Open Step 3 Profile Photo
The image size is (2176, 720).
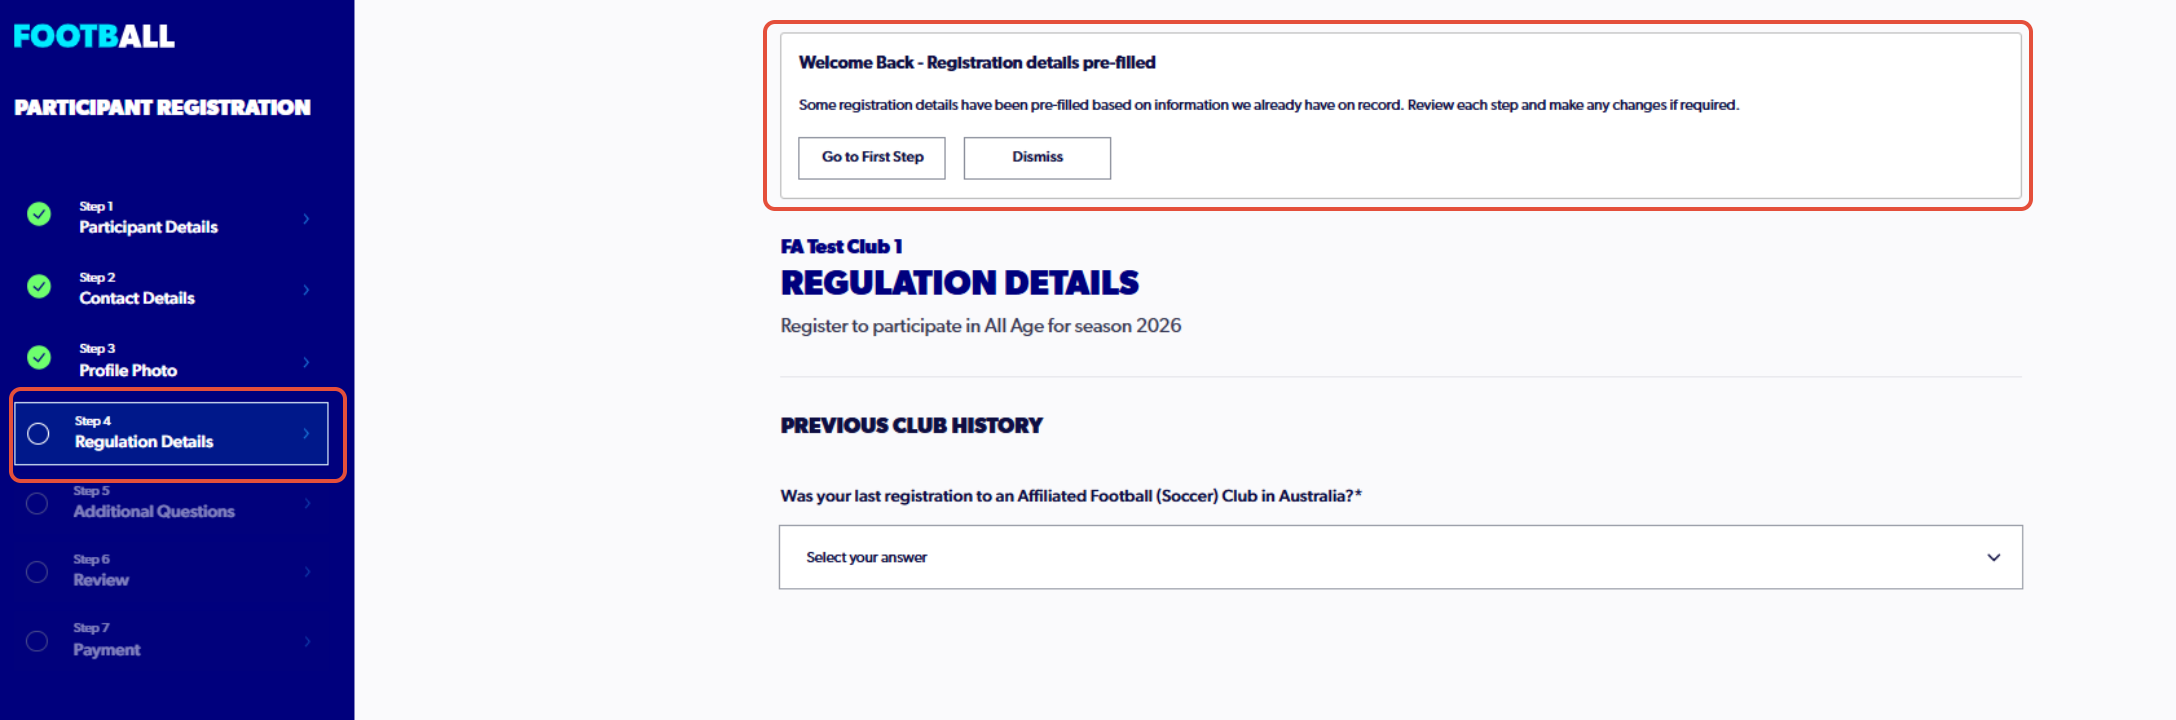(x=170, y=359)
